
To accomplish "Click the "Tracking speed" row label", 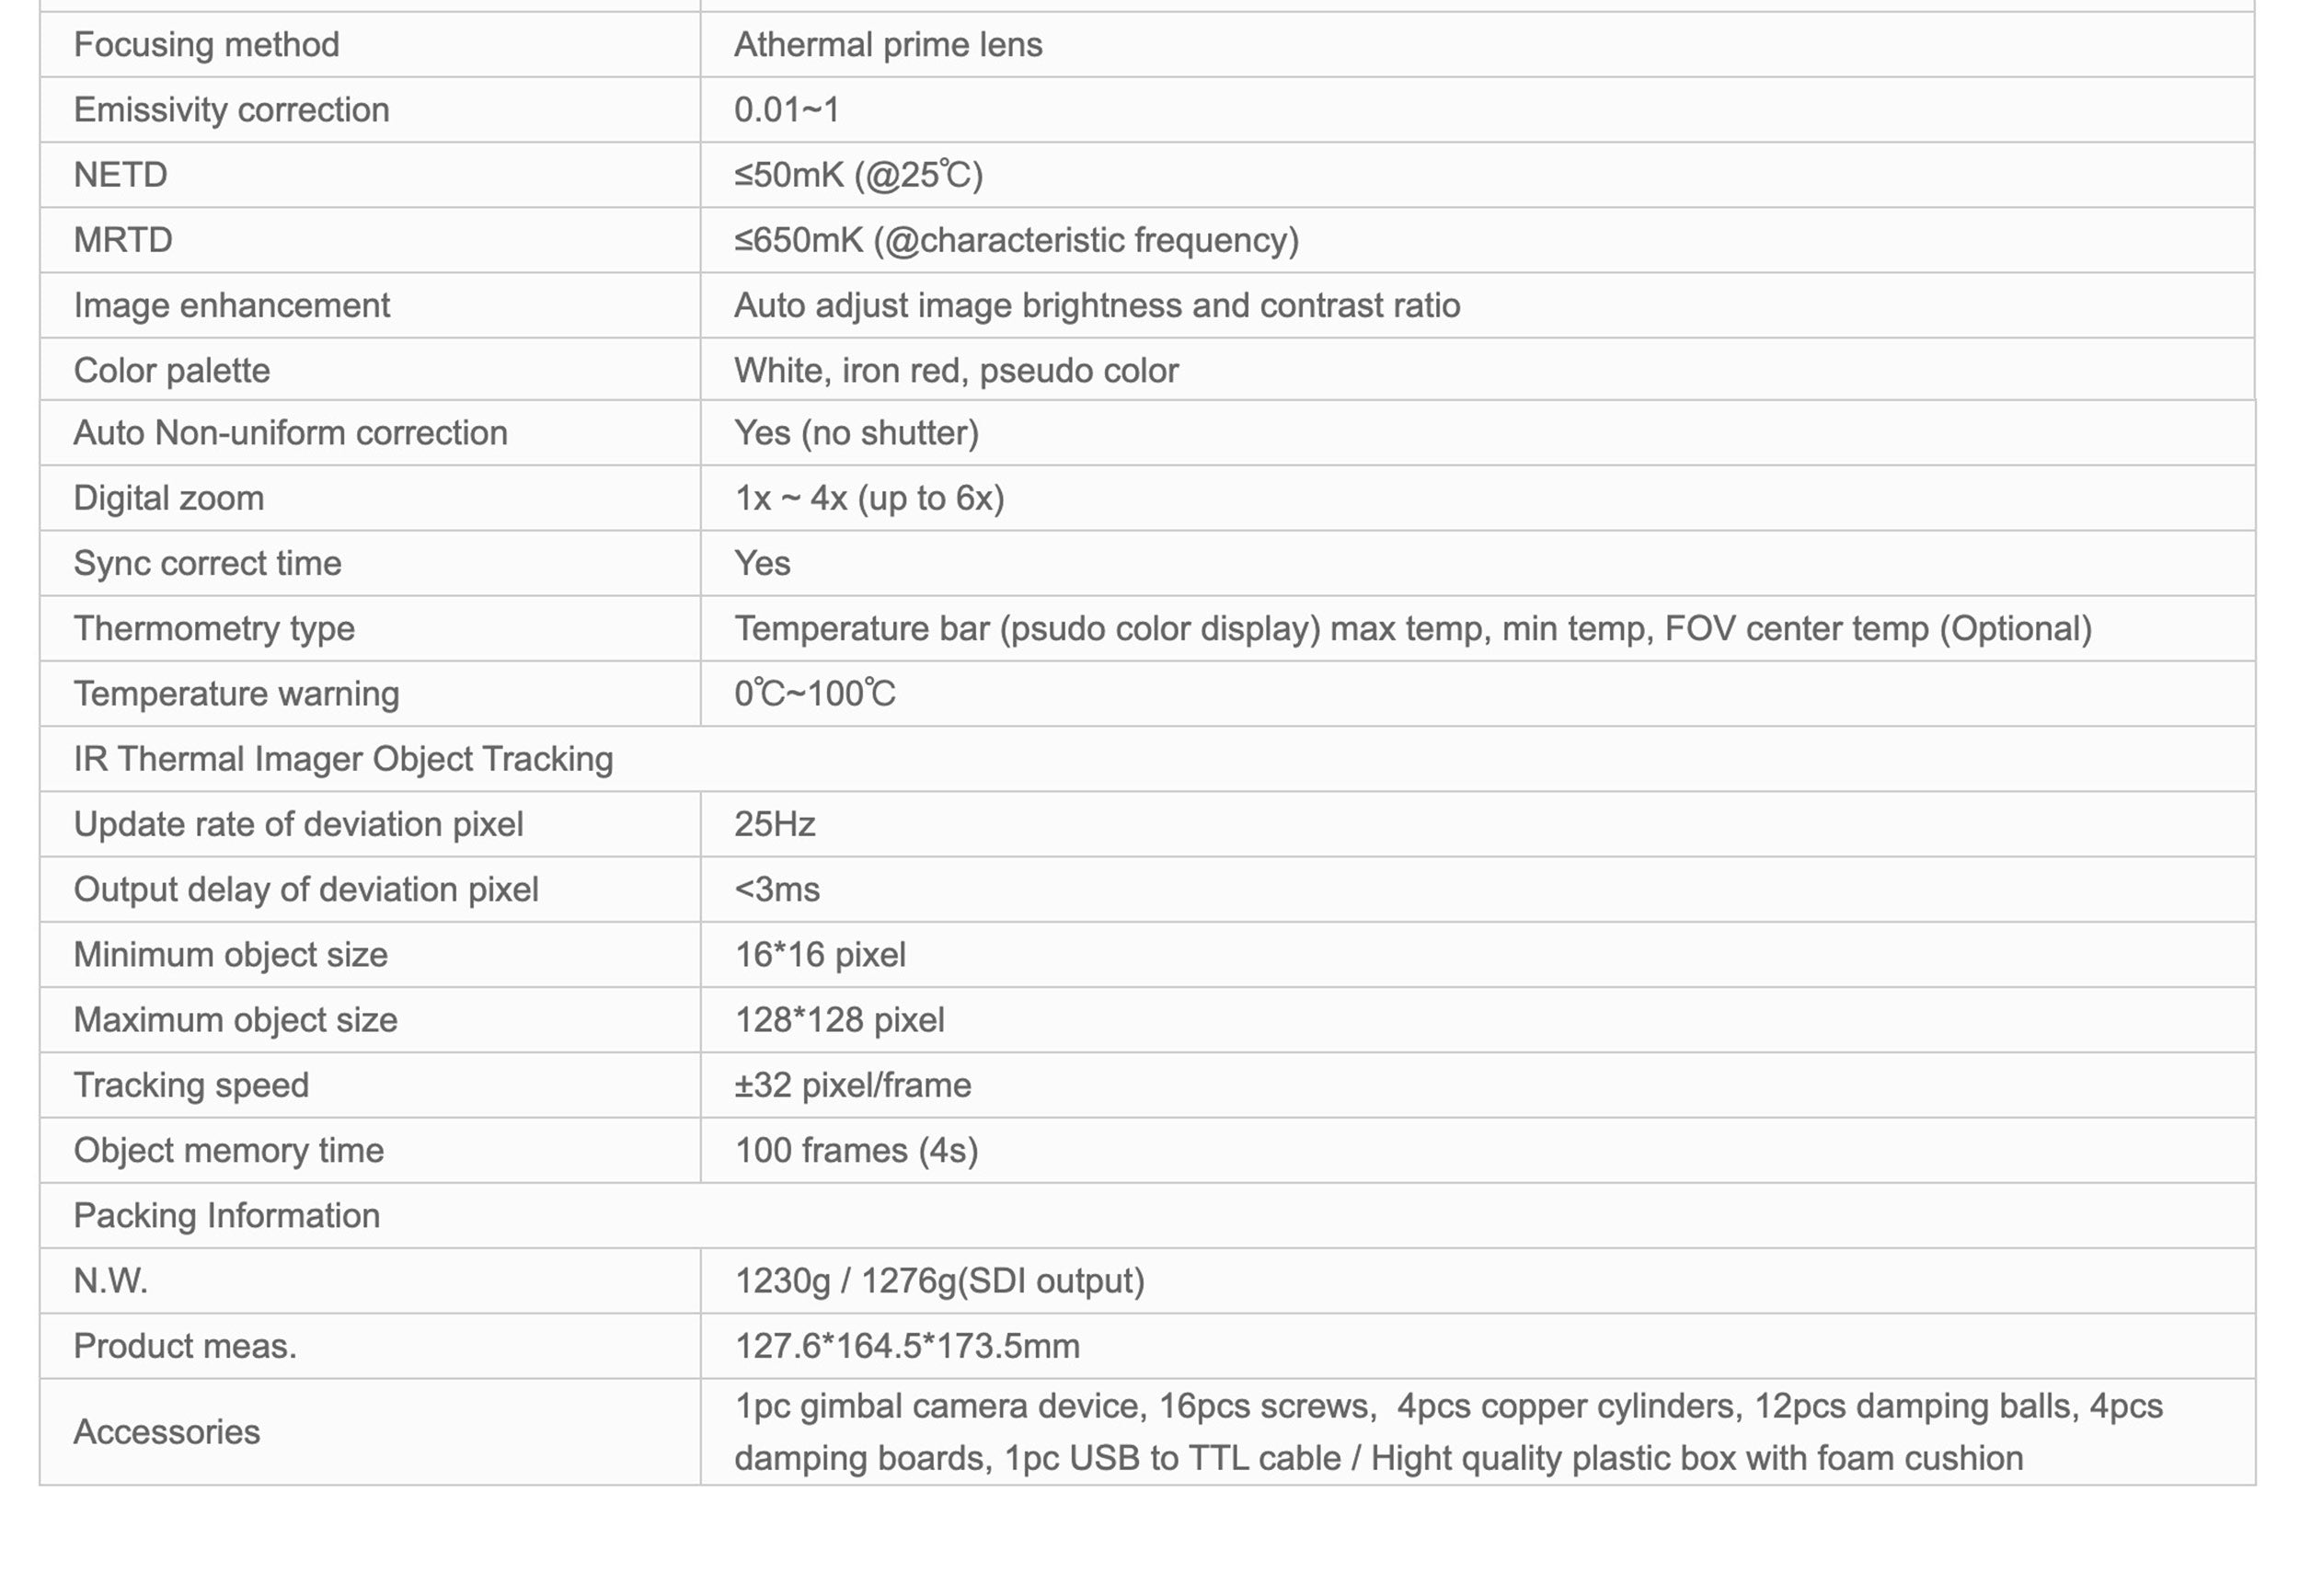I will click(x=191, y=1085).
